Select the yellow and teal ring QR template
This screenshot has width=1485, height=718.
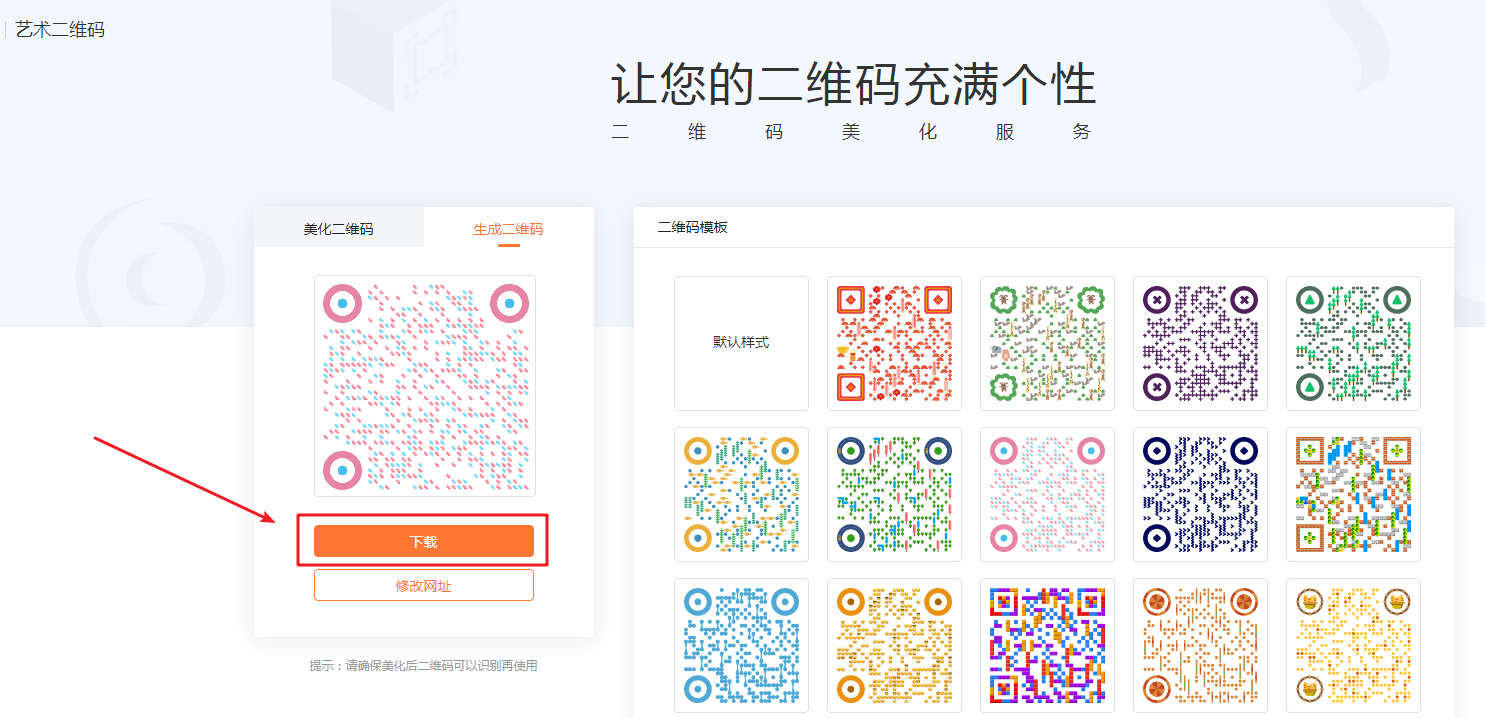point(741,494)
